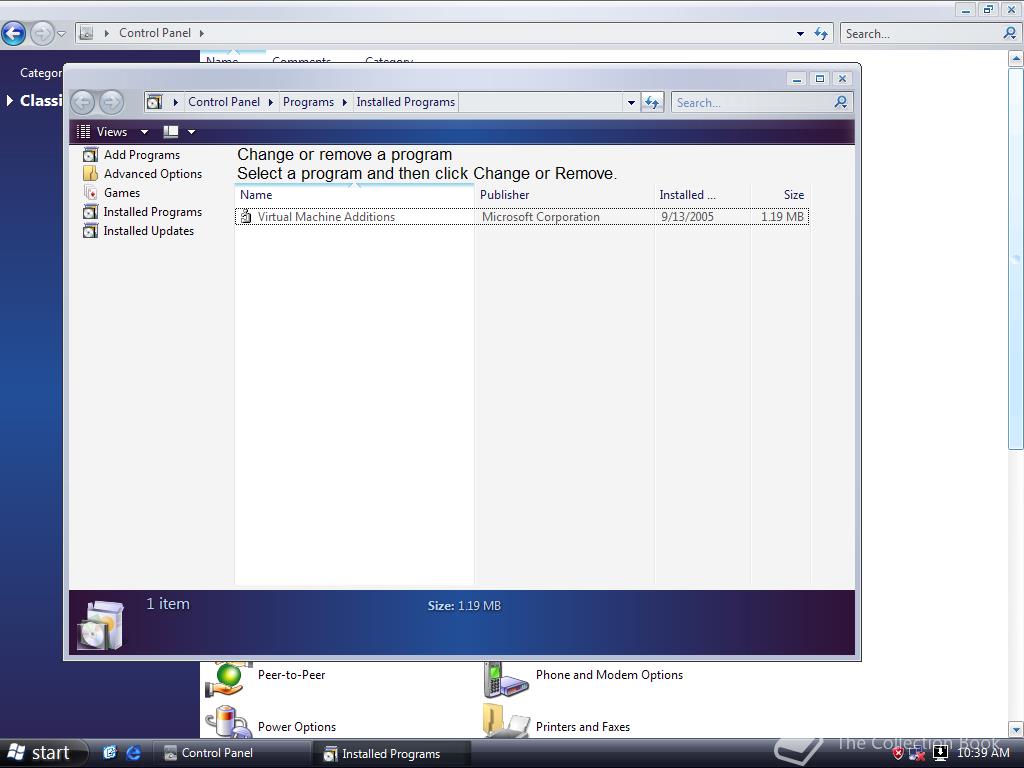Expand Installed Programs address bar history dropdown
The height and width of the screenshot is (768, 1024).
tap(631, 103)
